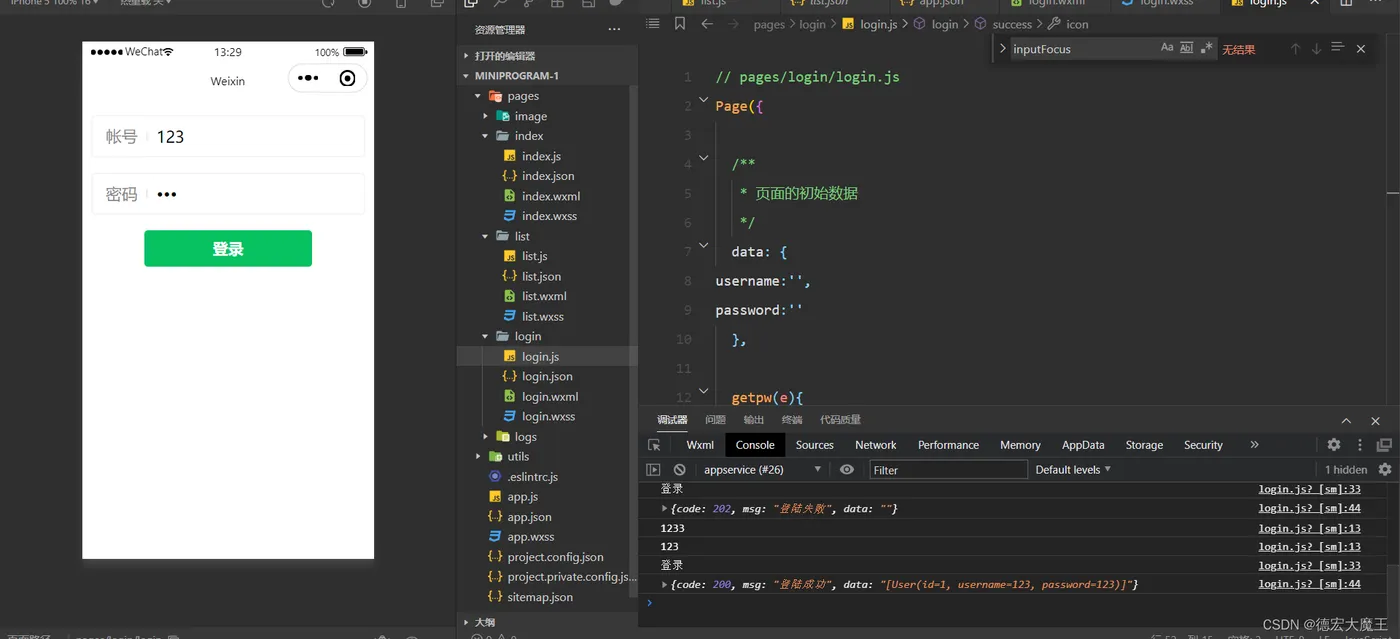Open the Default levels dropdown
Viewport: 1400px width, 639px height.
point(1073,470)
